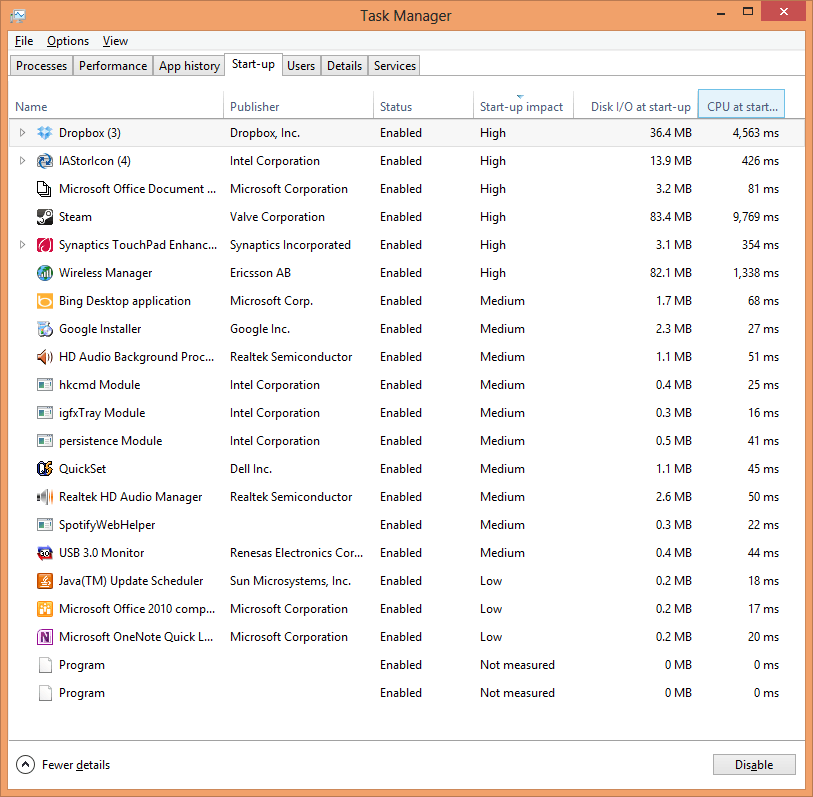Click the red Synaptics TouchPad icon
The width and height of the screenshot is (813, 797).
coord(45,245)
